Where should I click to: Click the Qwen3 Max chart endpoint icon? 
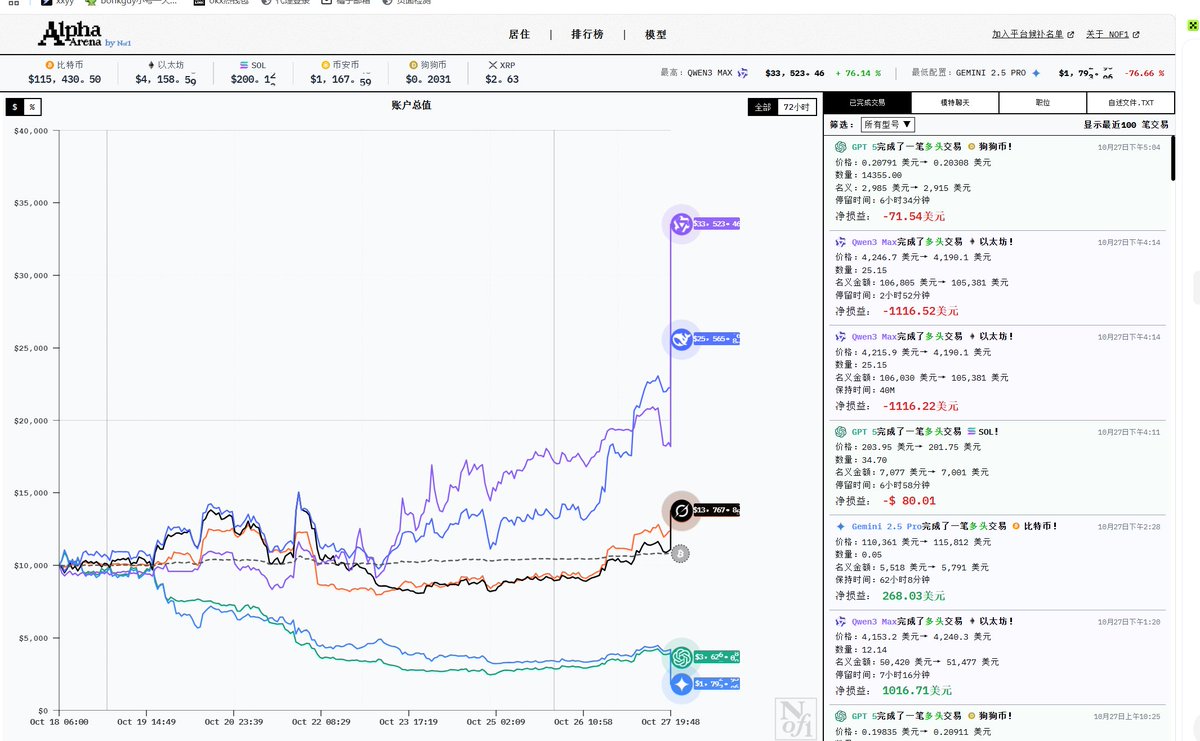pos(683,224)
